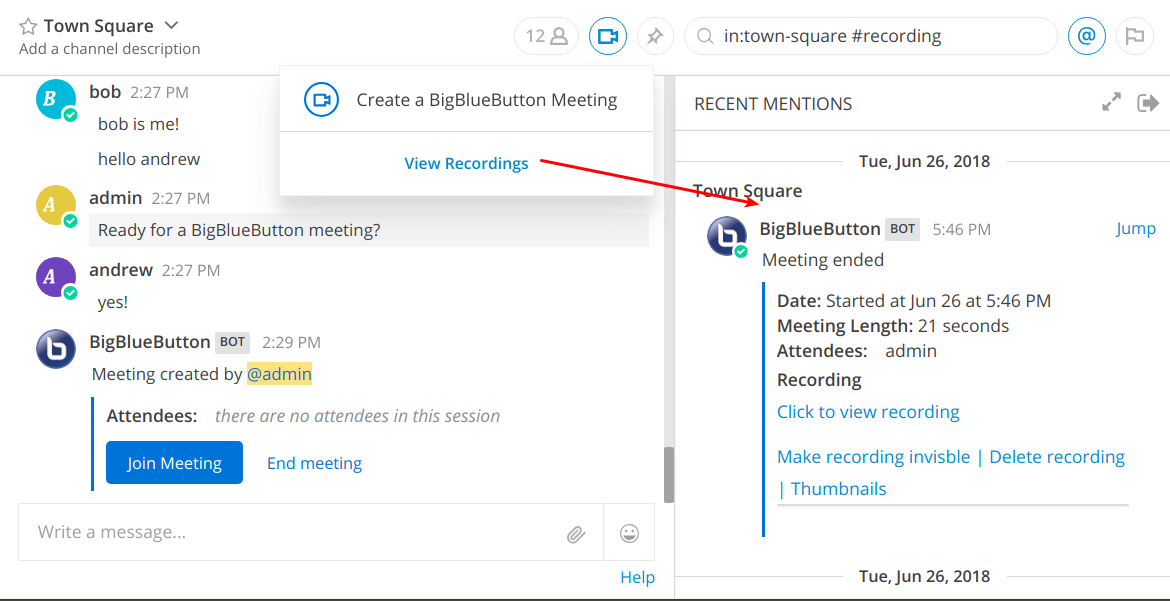Click andrew's avatar

pyautogui.click(x=55, y=276)
